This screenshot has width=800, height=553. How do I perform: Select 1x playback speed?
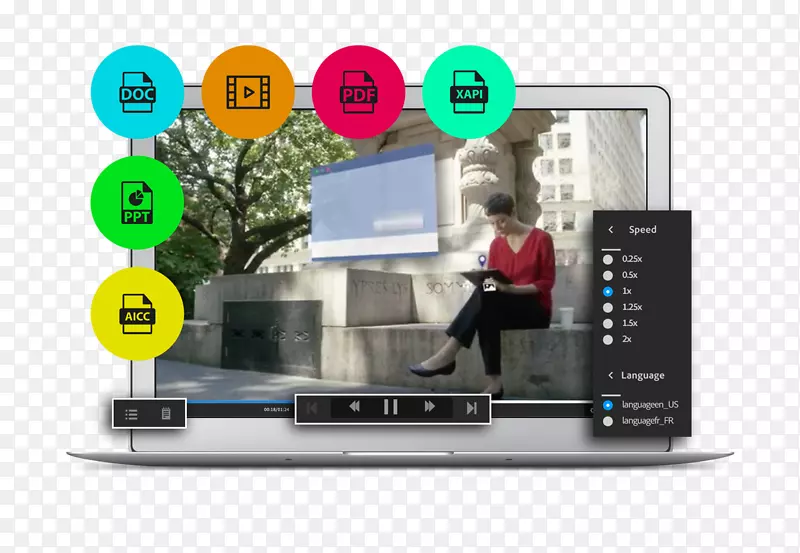(617, 291)
